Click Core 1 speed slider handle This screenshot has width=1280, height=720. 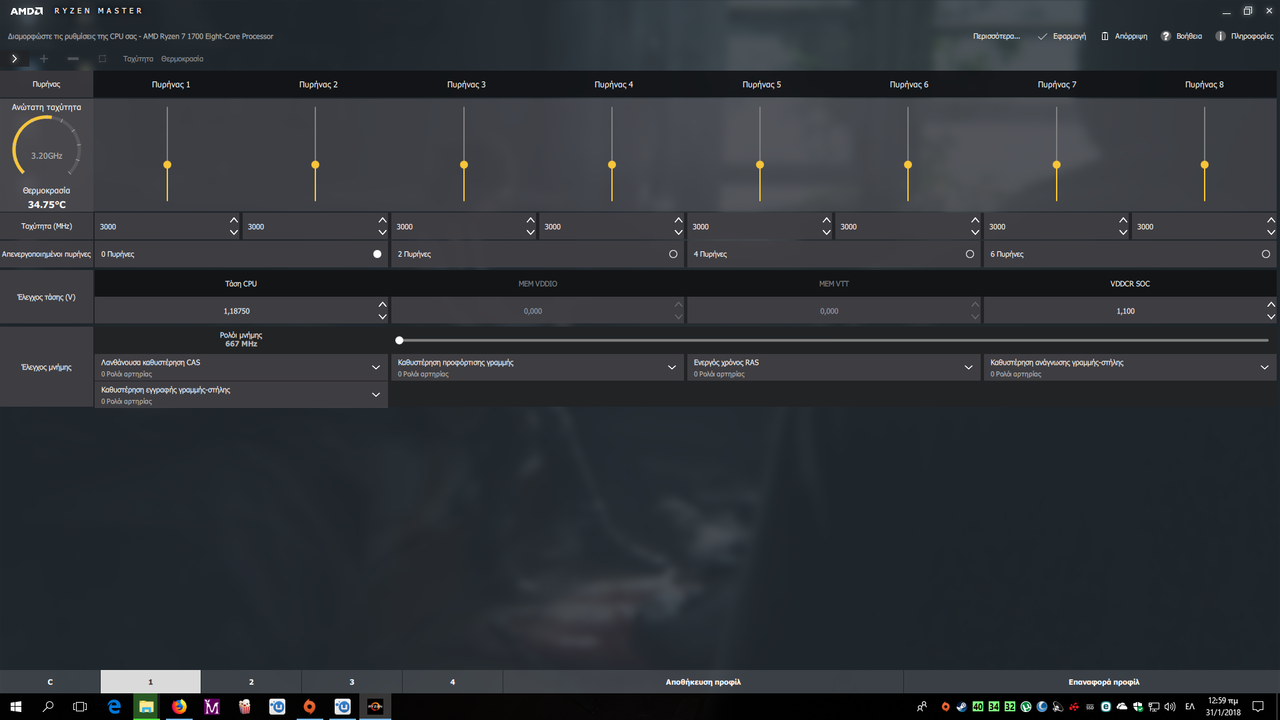[x=167, y=165]
